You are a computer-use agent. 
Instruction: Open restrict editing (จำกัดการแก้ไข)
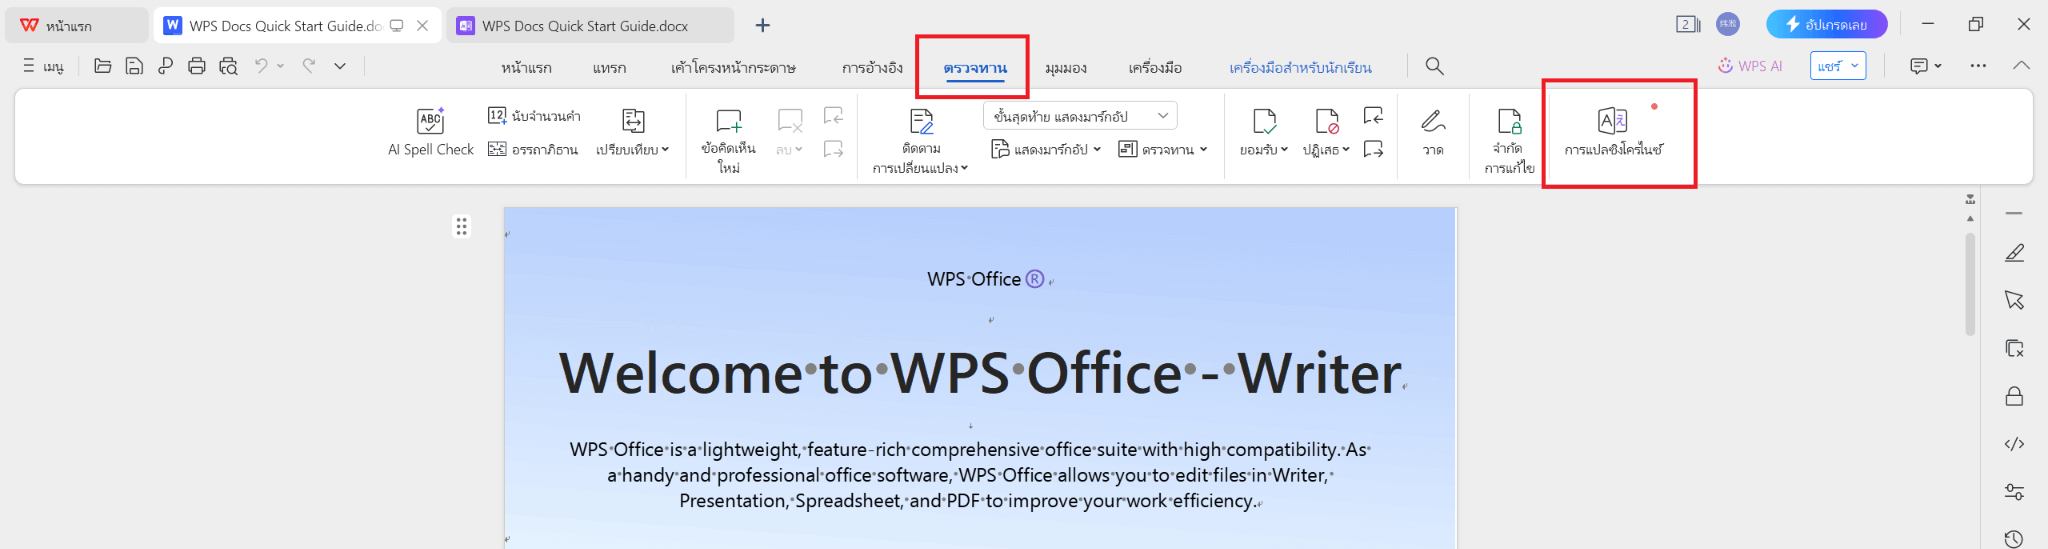coord(1509,140)
